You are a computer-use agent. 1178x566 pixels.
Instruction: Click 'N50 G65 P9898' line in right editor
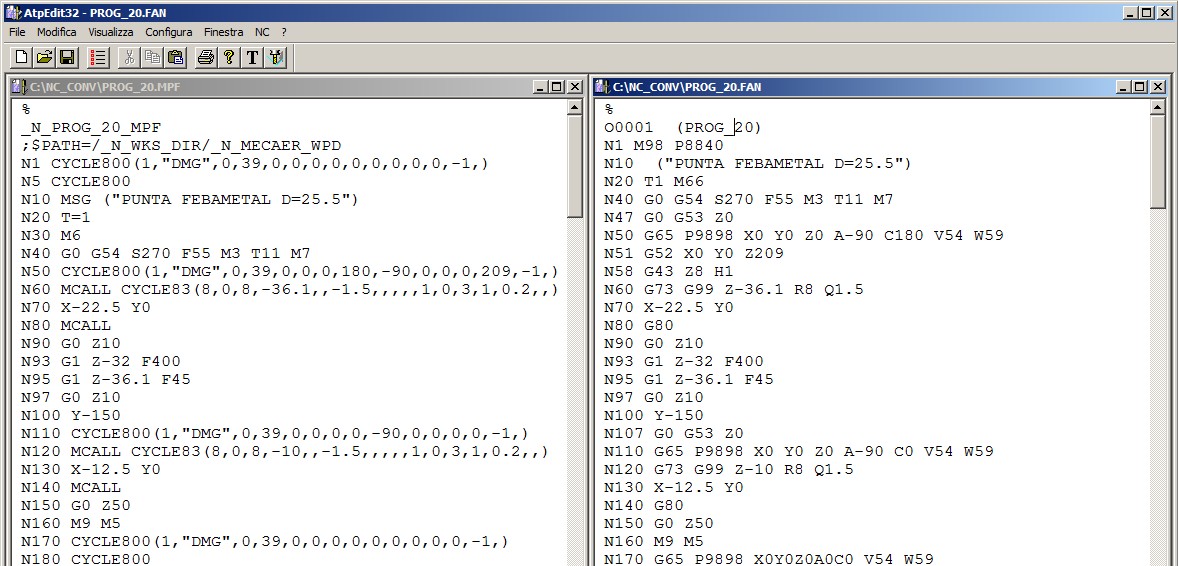pos(804,235)
